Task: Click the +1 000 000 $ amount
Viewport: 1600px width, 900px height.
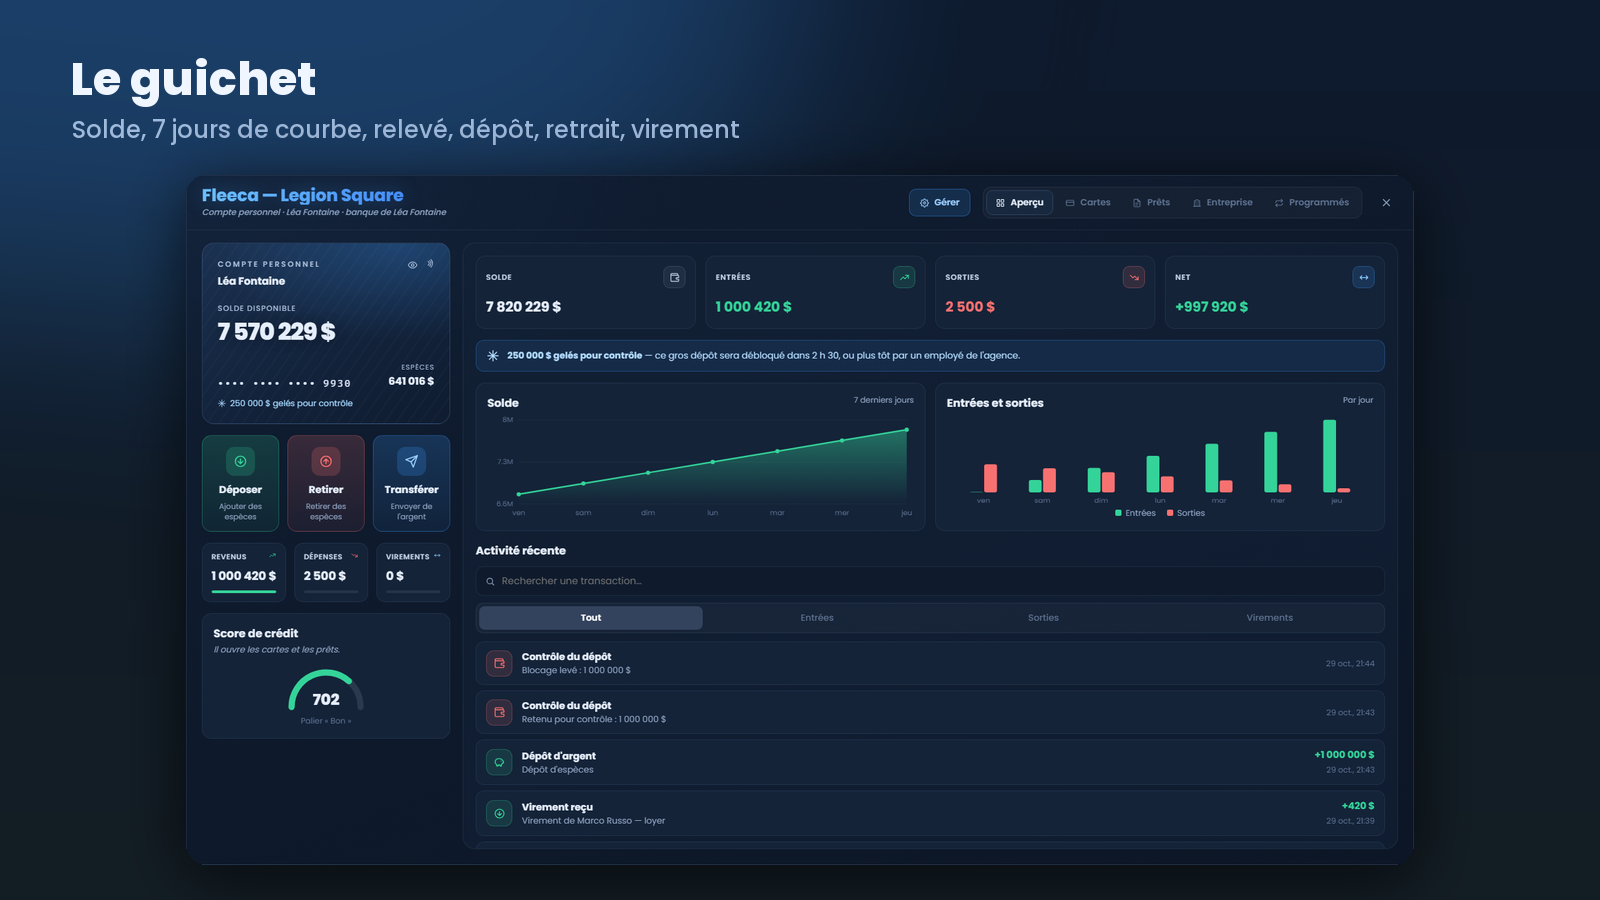Action: [x=1344, y=755]
